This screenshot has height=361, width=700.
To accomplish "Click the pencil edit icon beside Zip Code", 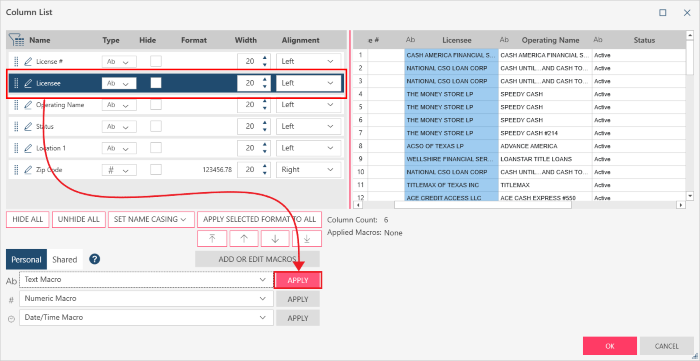I will coord(28,170).
